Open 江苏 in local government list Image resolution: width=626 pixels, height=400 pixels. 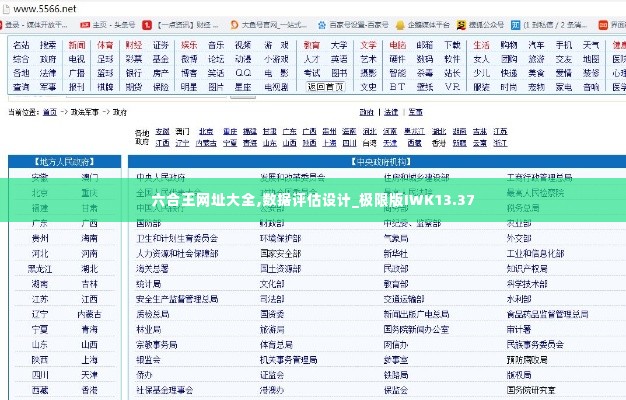click(x=40, y=299)
